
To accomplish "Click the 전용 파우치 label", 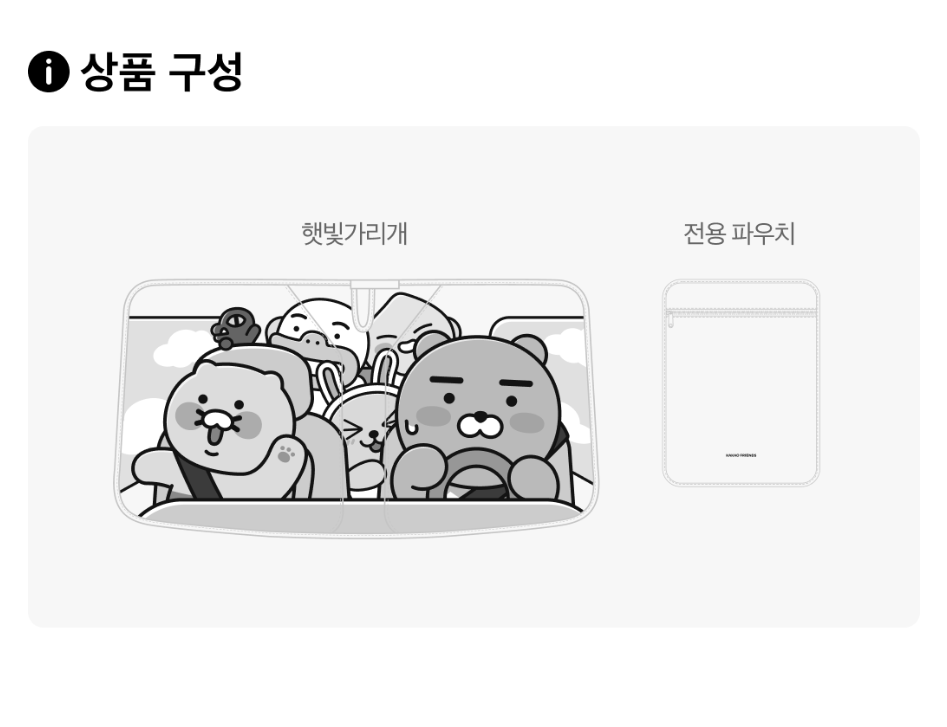I will pyautogui.click(x=739, y=234).
